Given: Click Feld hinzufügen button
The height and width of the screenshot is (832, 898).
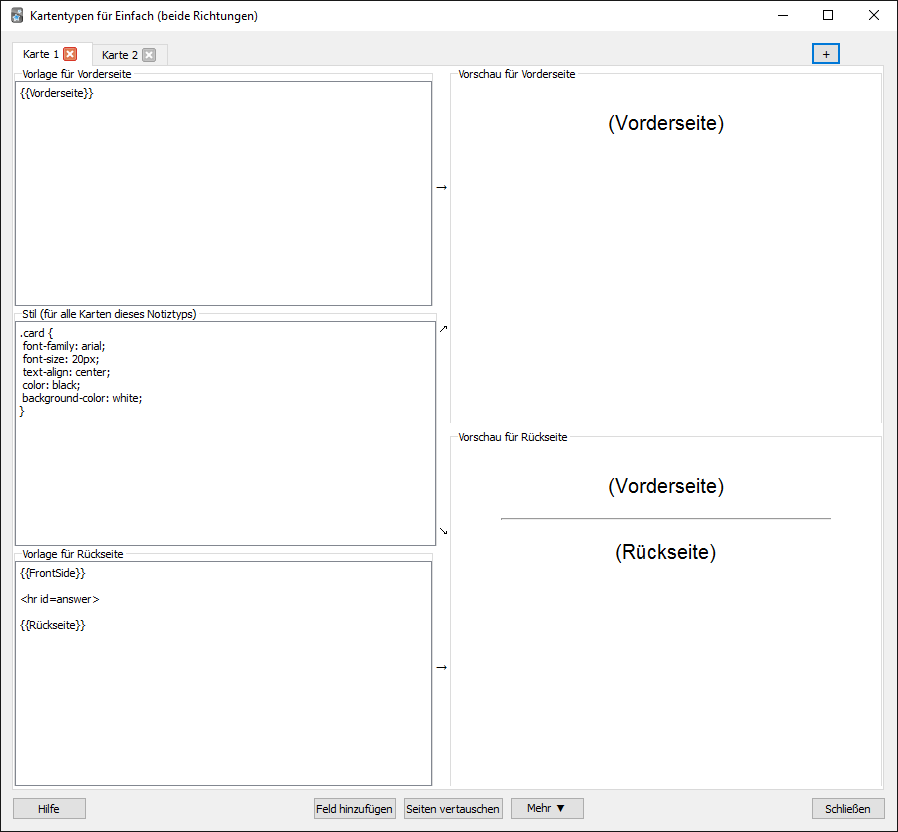Looking at the screenshot, I should point(355,809).
